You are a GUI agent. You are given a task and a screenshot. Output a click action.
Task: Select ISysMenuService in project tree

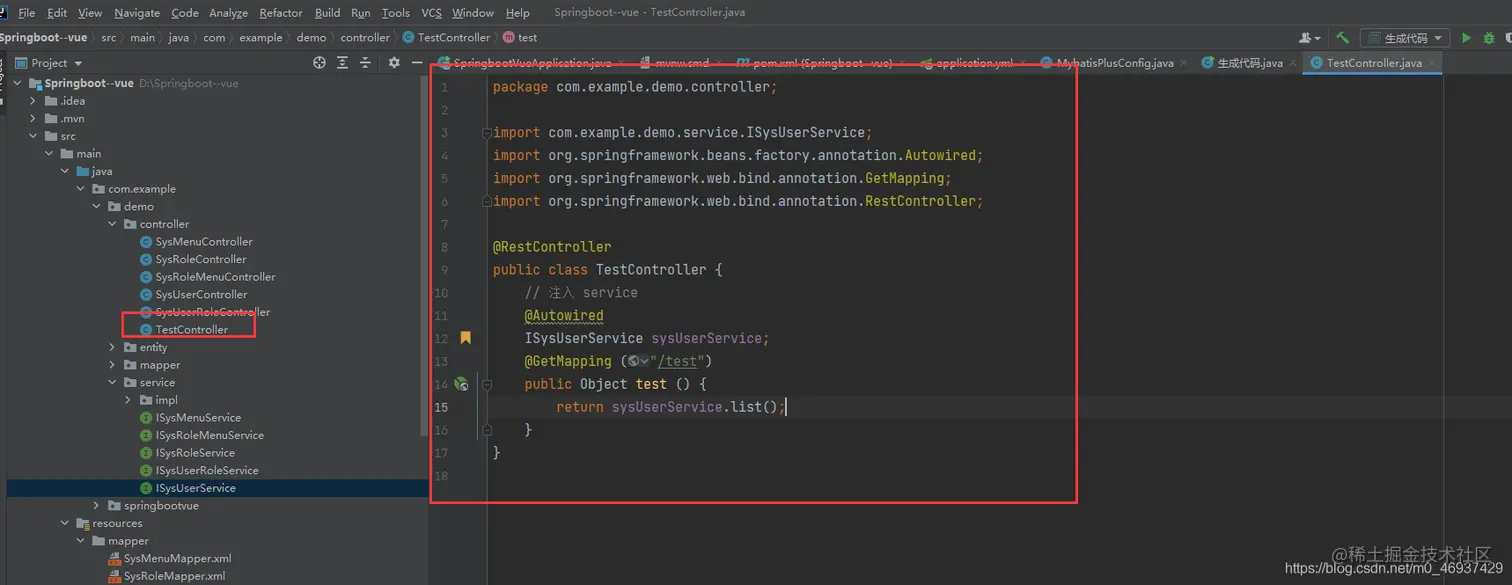(198, 417)
